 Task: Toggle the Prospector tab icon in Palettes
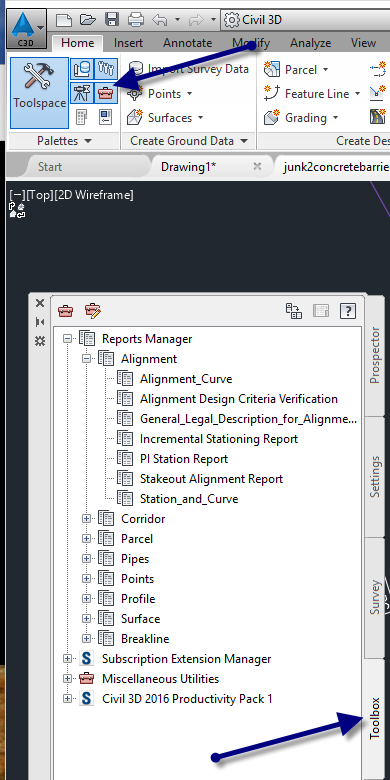pyautogui.click(x=82, y=69)
